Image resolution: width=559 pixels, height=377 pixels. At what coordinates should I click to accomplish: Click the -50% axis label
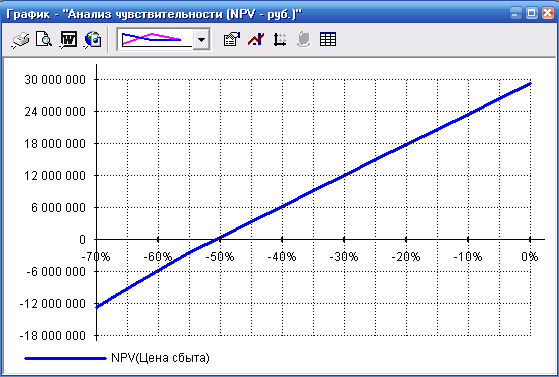pos(220,256)
